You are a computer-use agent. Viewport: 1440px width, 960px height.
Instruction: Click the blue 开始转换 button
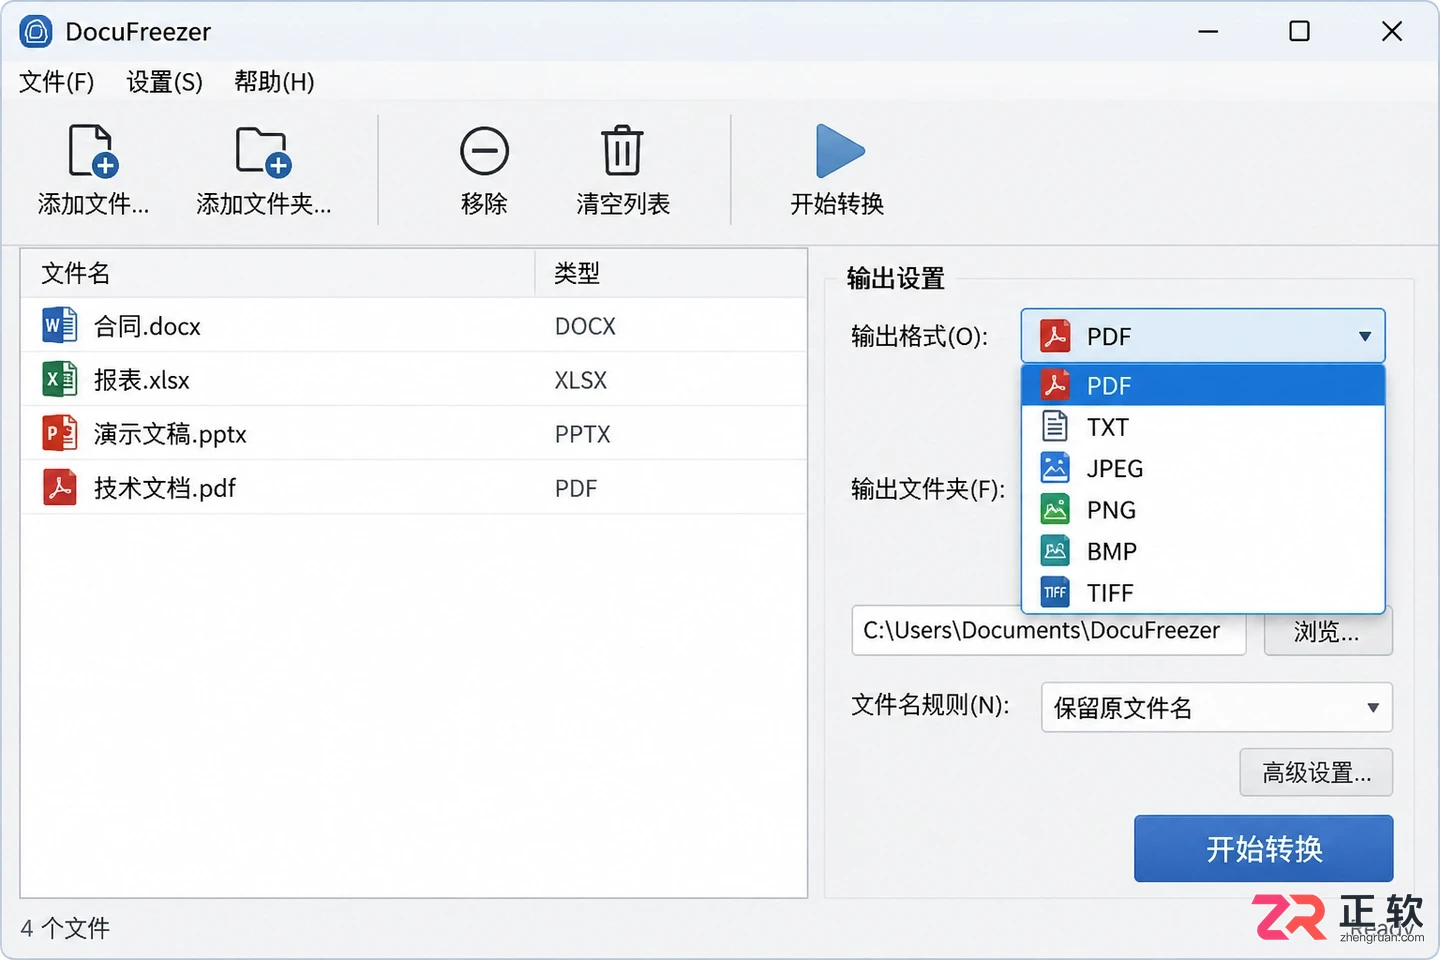coord(1264,849)
